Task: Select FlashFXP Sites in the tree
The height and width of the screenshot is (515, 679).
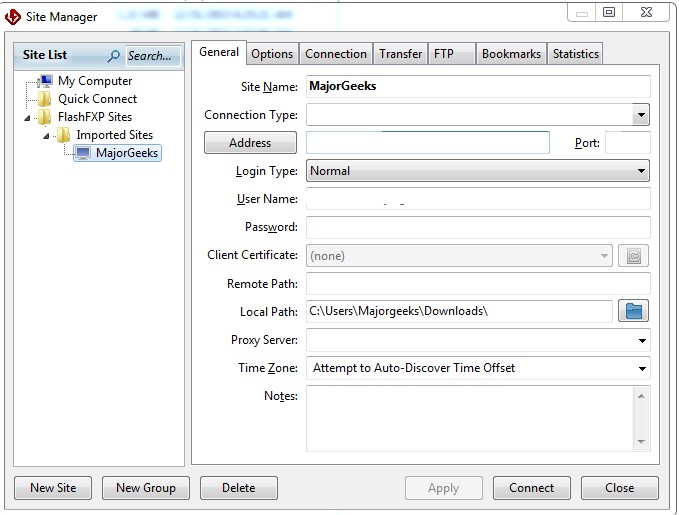Action: (95, 117)
